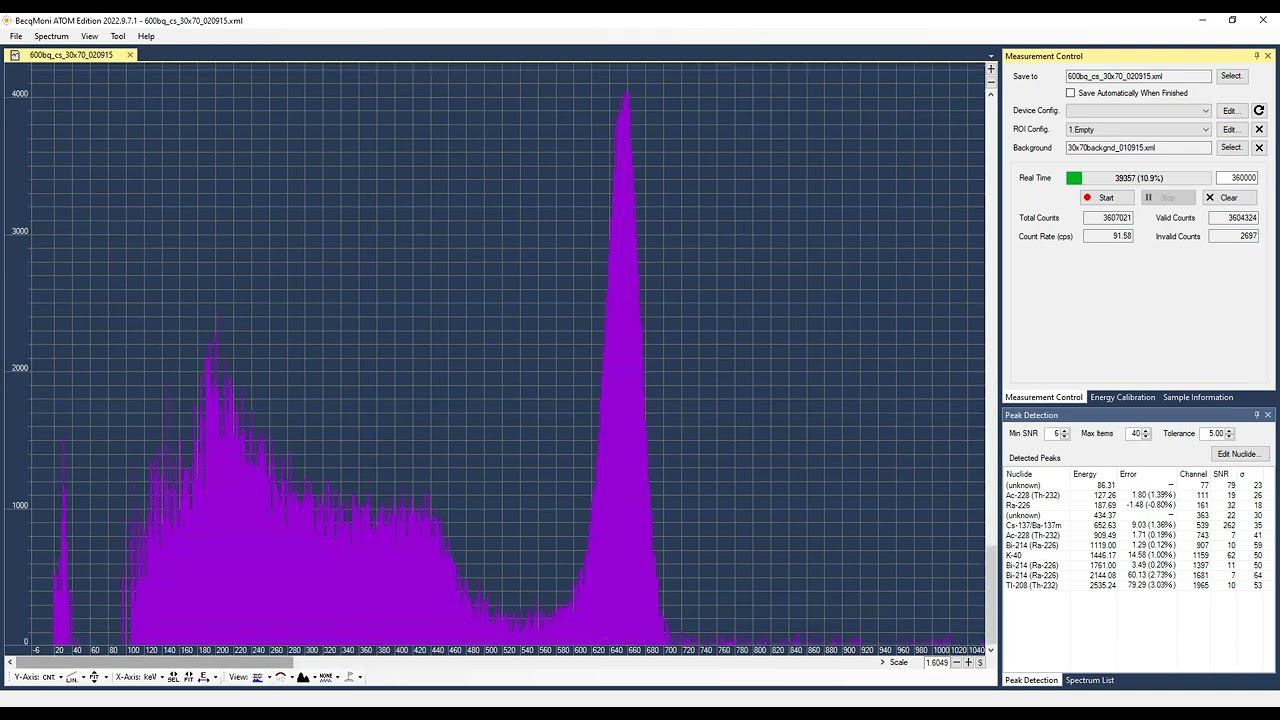Close the 600bq_cs_30x70_020915 document tab

[130, 55]
